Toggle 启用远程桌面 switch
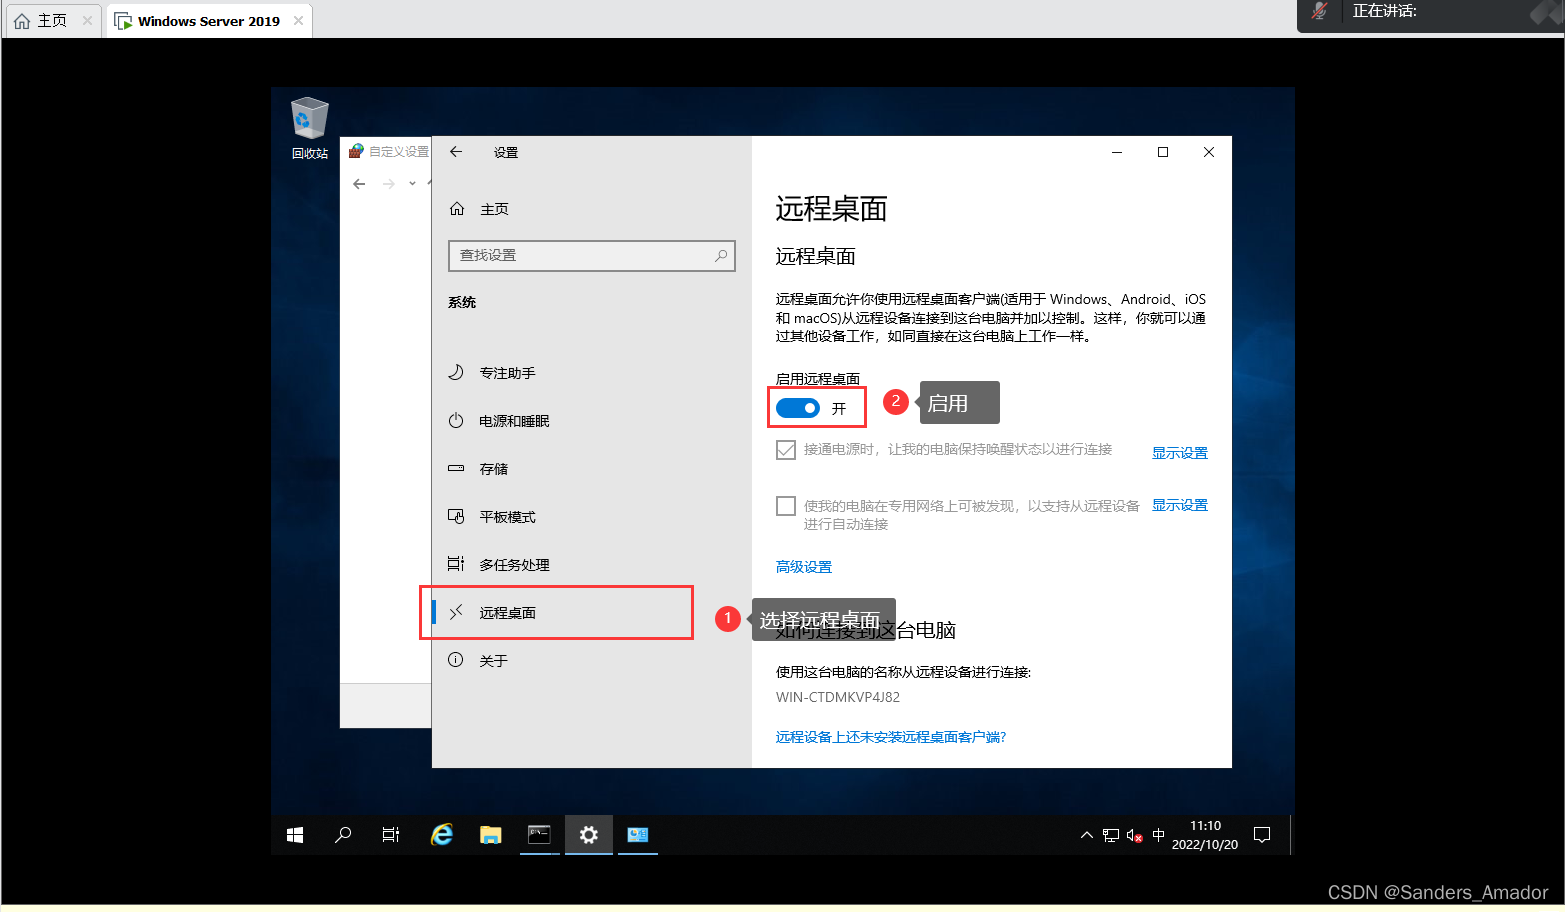This screenshot has height=912, width=1565. coord(798,408)
